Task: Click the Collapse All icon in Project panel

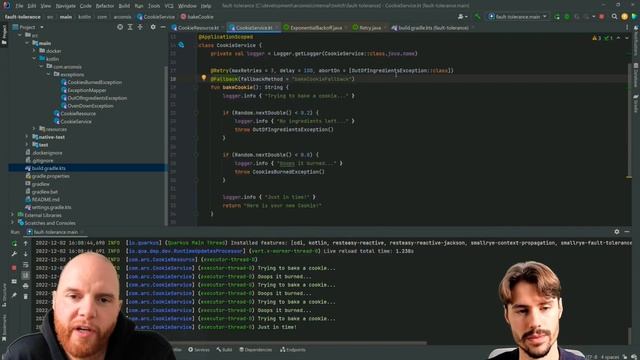Action: click(x=140, y=27)
